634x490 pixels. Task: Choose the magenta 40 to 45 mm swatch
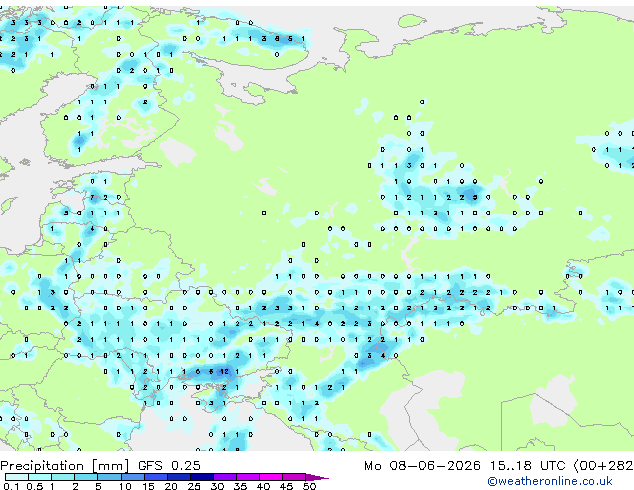click(x=271, y=477)
